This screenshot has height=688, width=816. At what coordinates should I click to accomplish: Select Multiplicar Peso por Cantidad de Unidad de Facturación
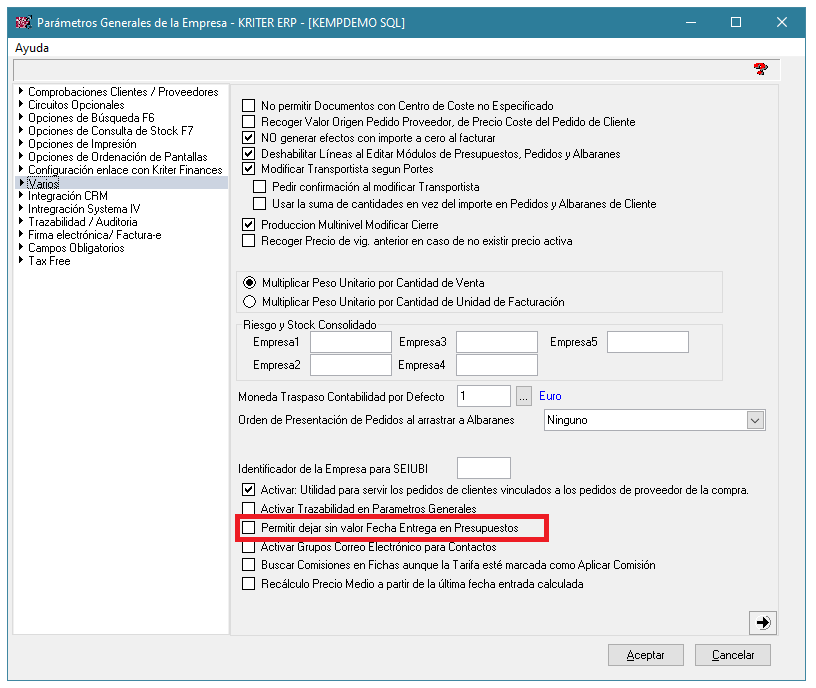tap(250, 301)
